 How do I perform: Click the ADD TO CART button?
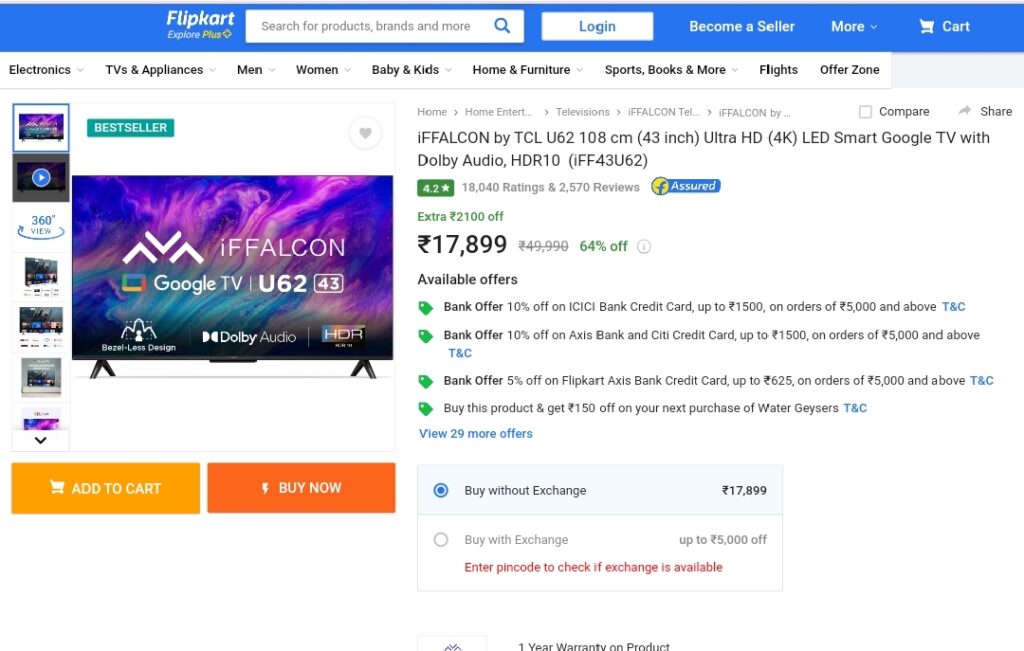coord(106,488)
